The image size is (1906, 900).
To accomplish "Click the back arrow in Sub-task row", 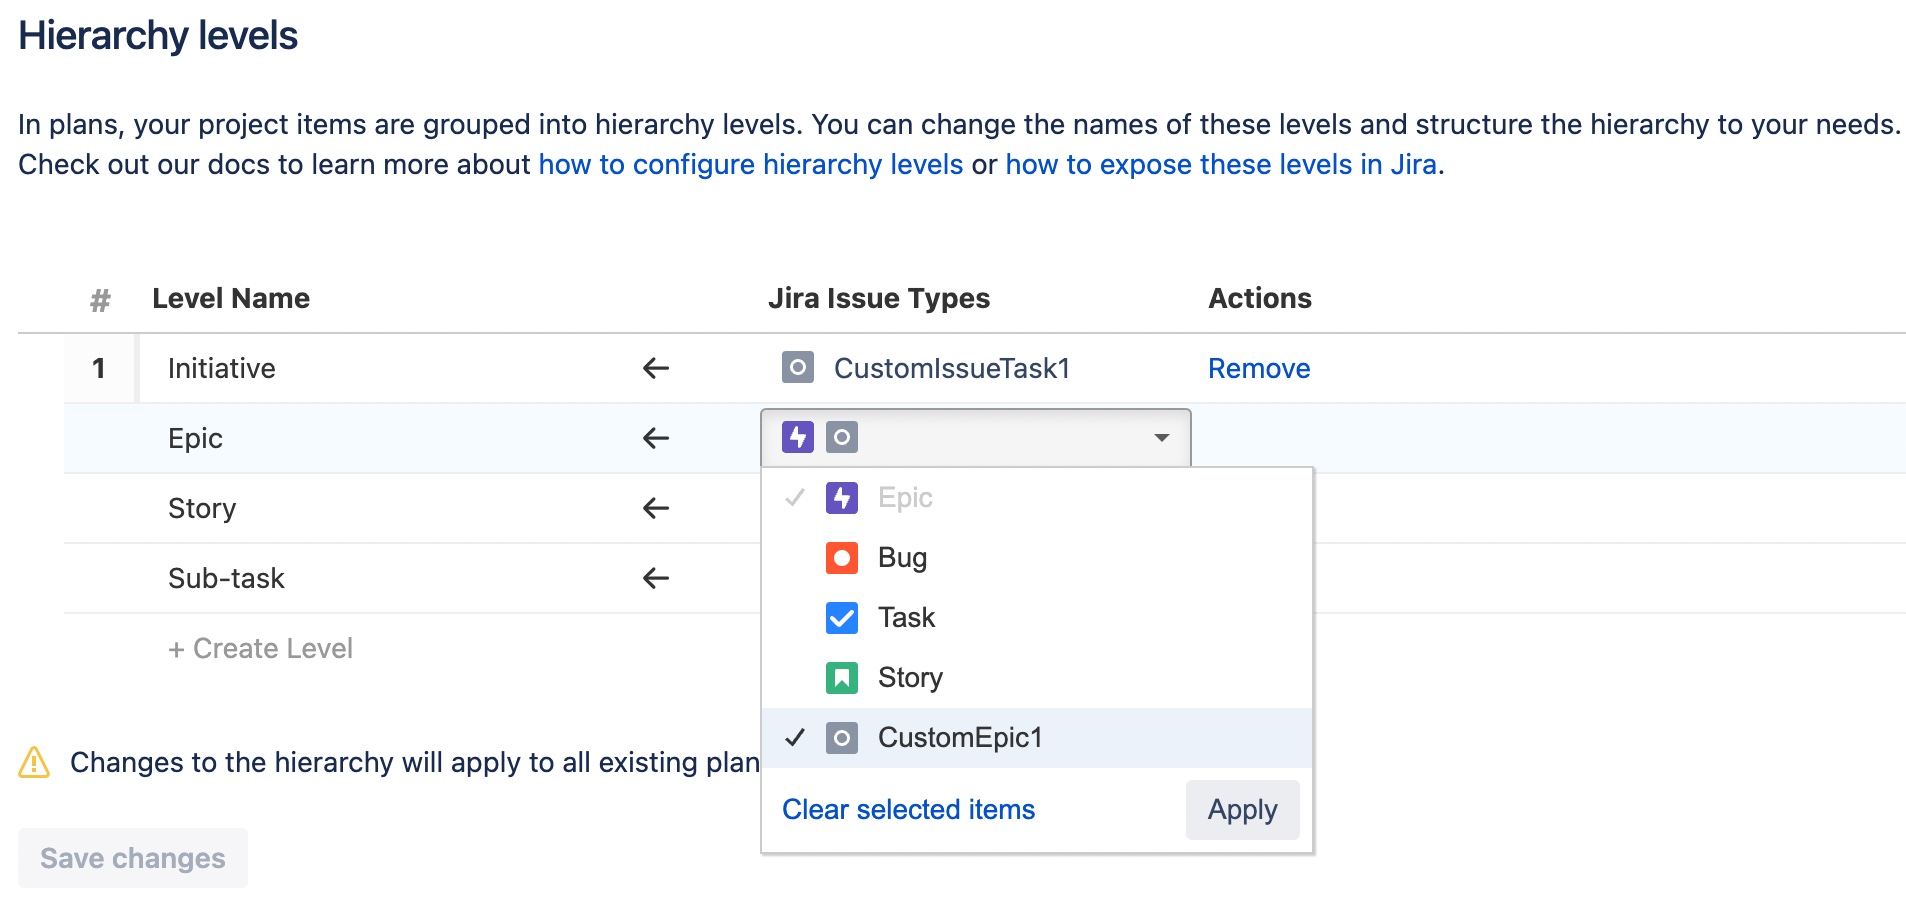I will coord(656,578).
